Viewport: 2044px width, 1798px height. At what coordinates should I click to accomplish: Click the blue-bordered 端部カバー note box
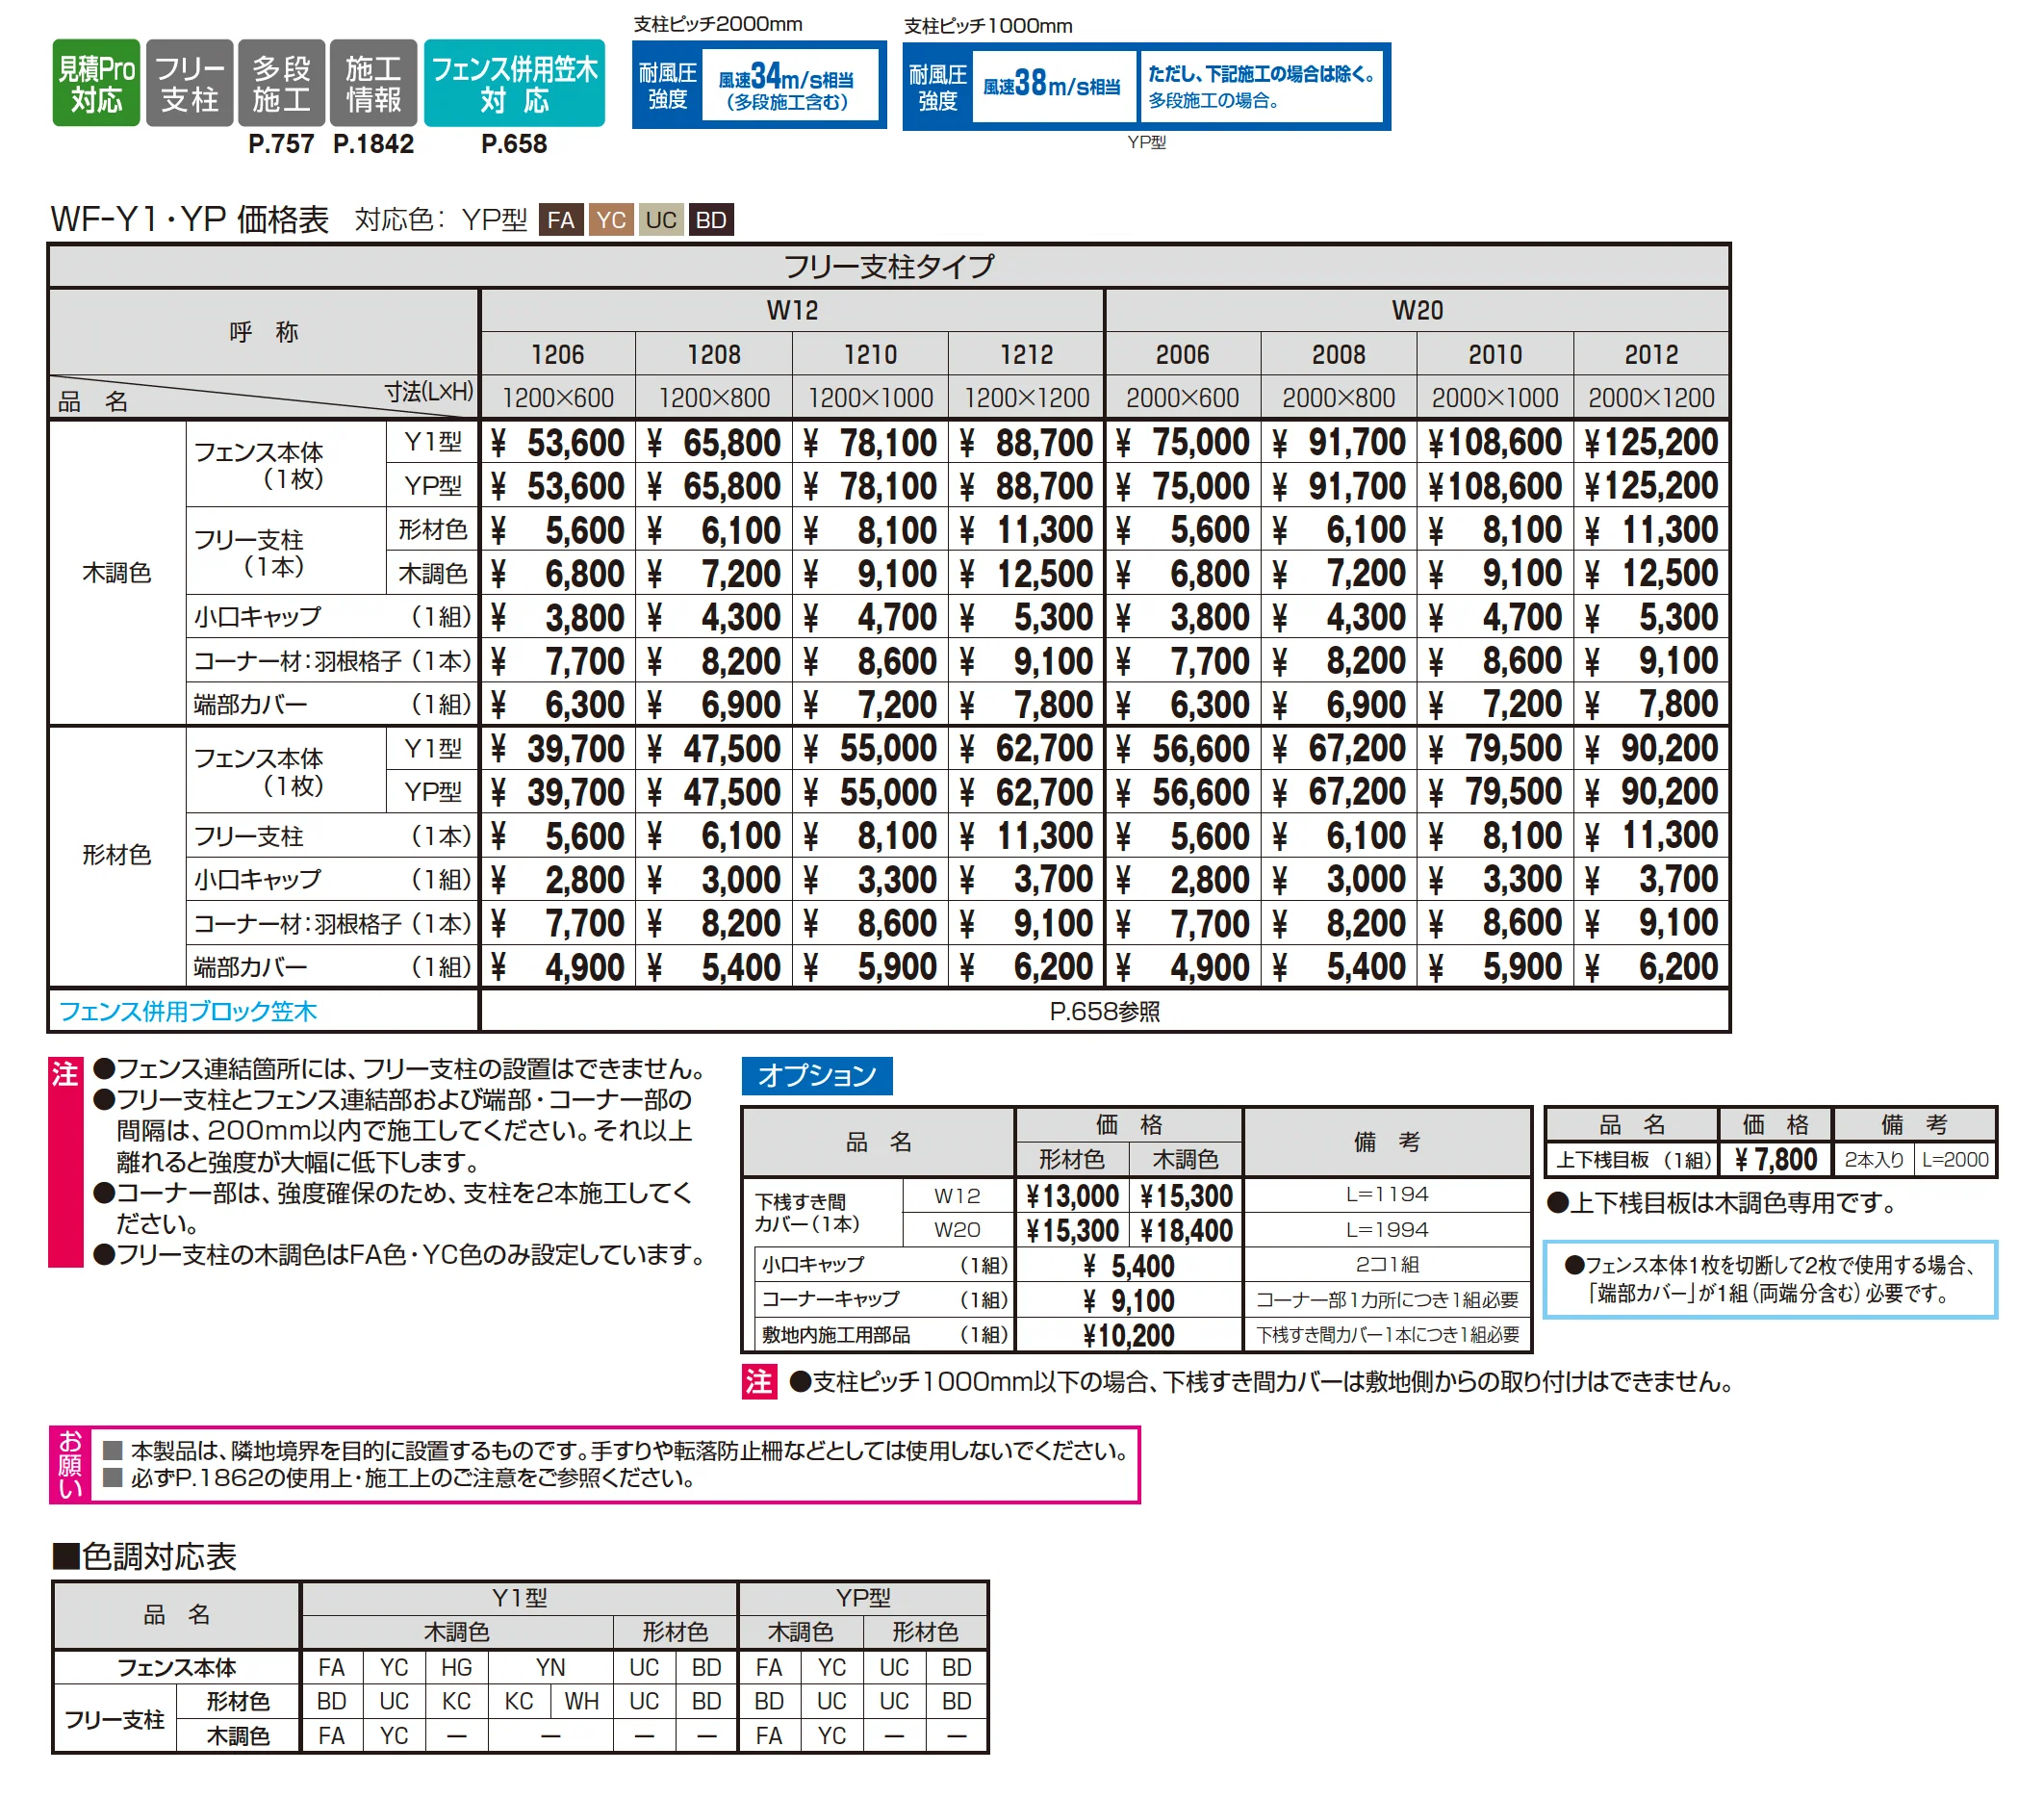[x=1770, y=1279]
